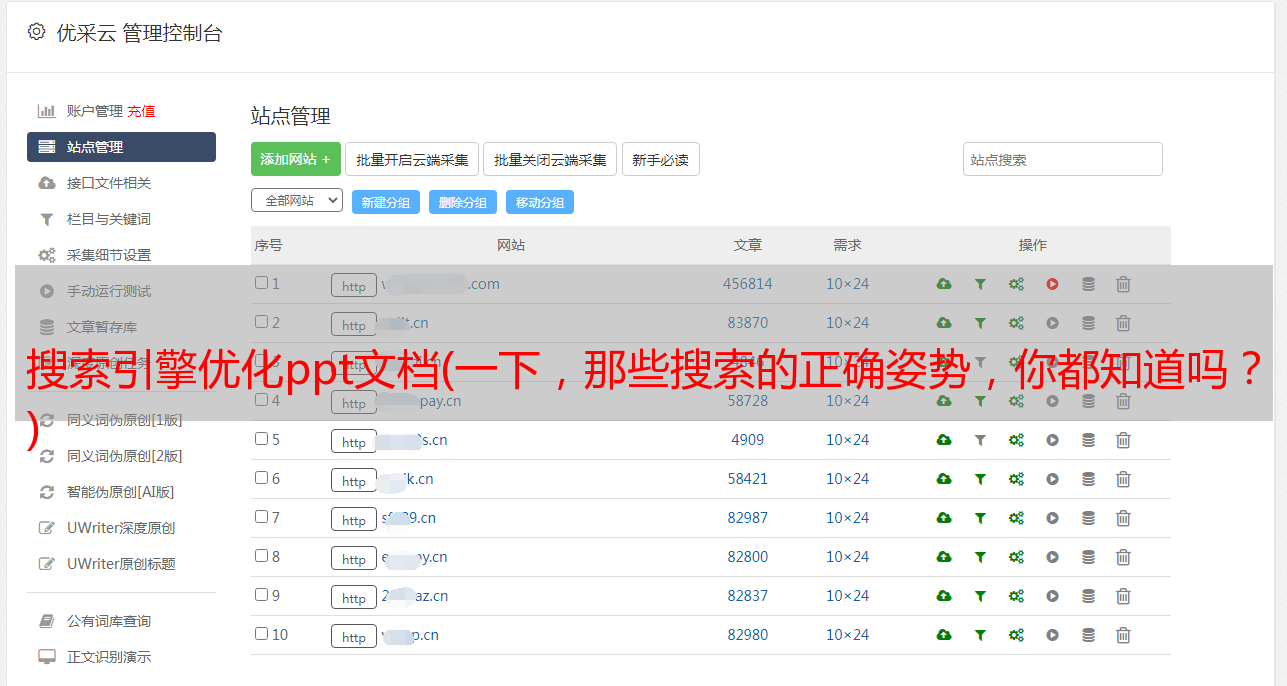Click http button in row 10
Screen dimensions: 1287x686
354,636
